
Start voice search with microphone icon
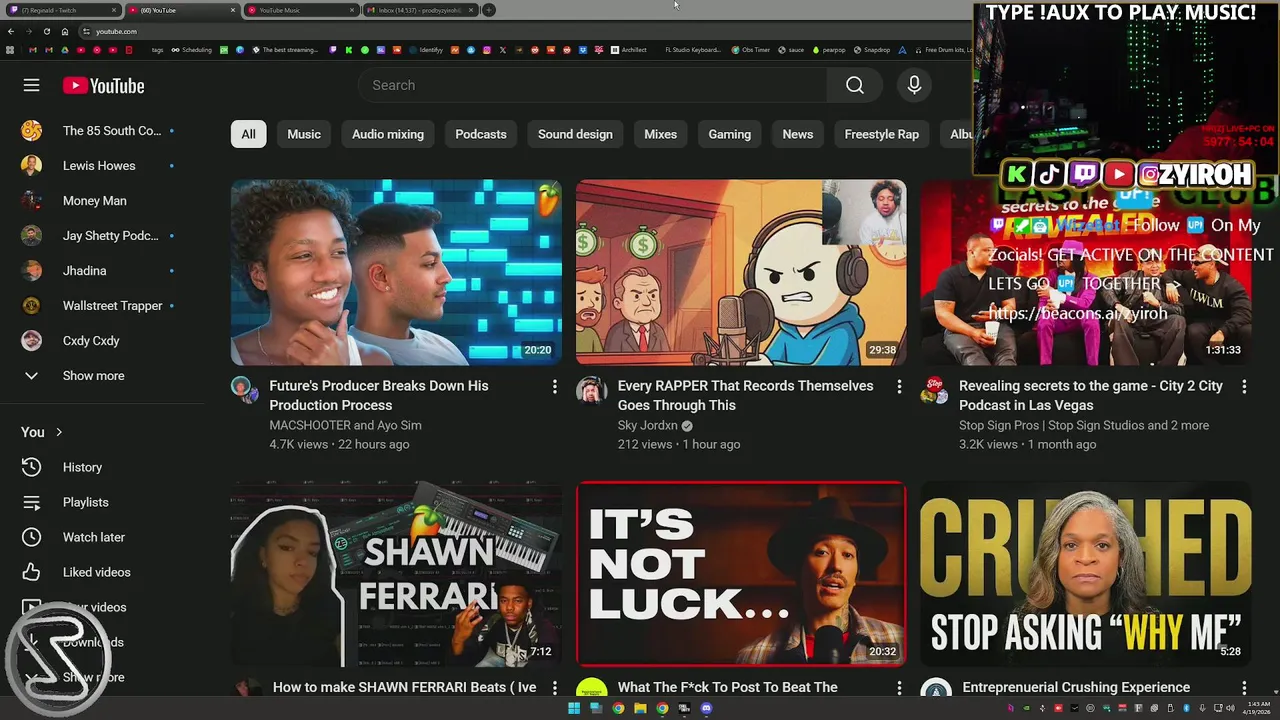click(x=914, y=85)
